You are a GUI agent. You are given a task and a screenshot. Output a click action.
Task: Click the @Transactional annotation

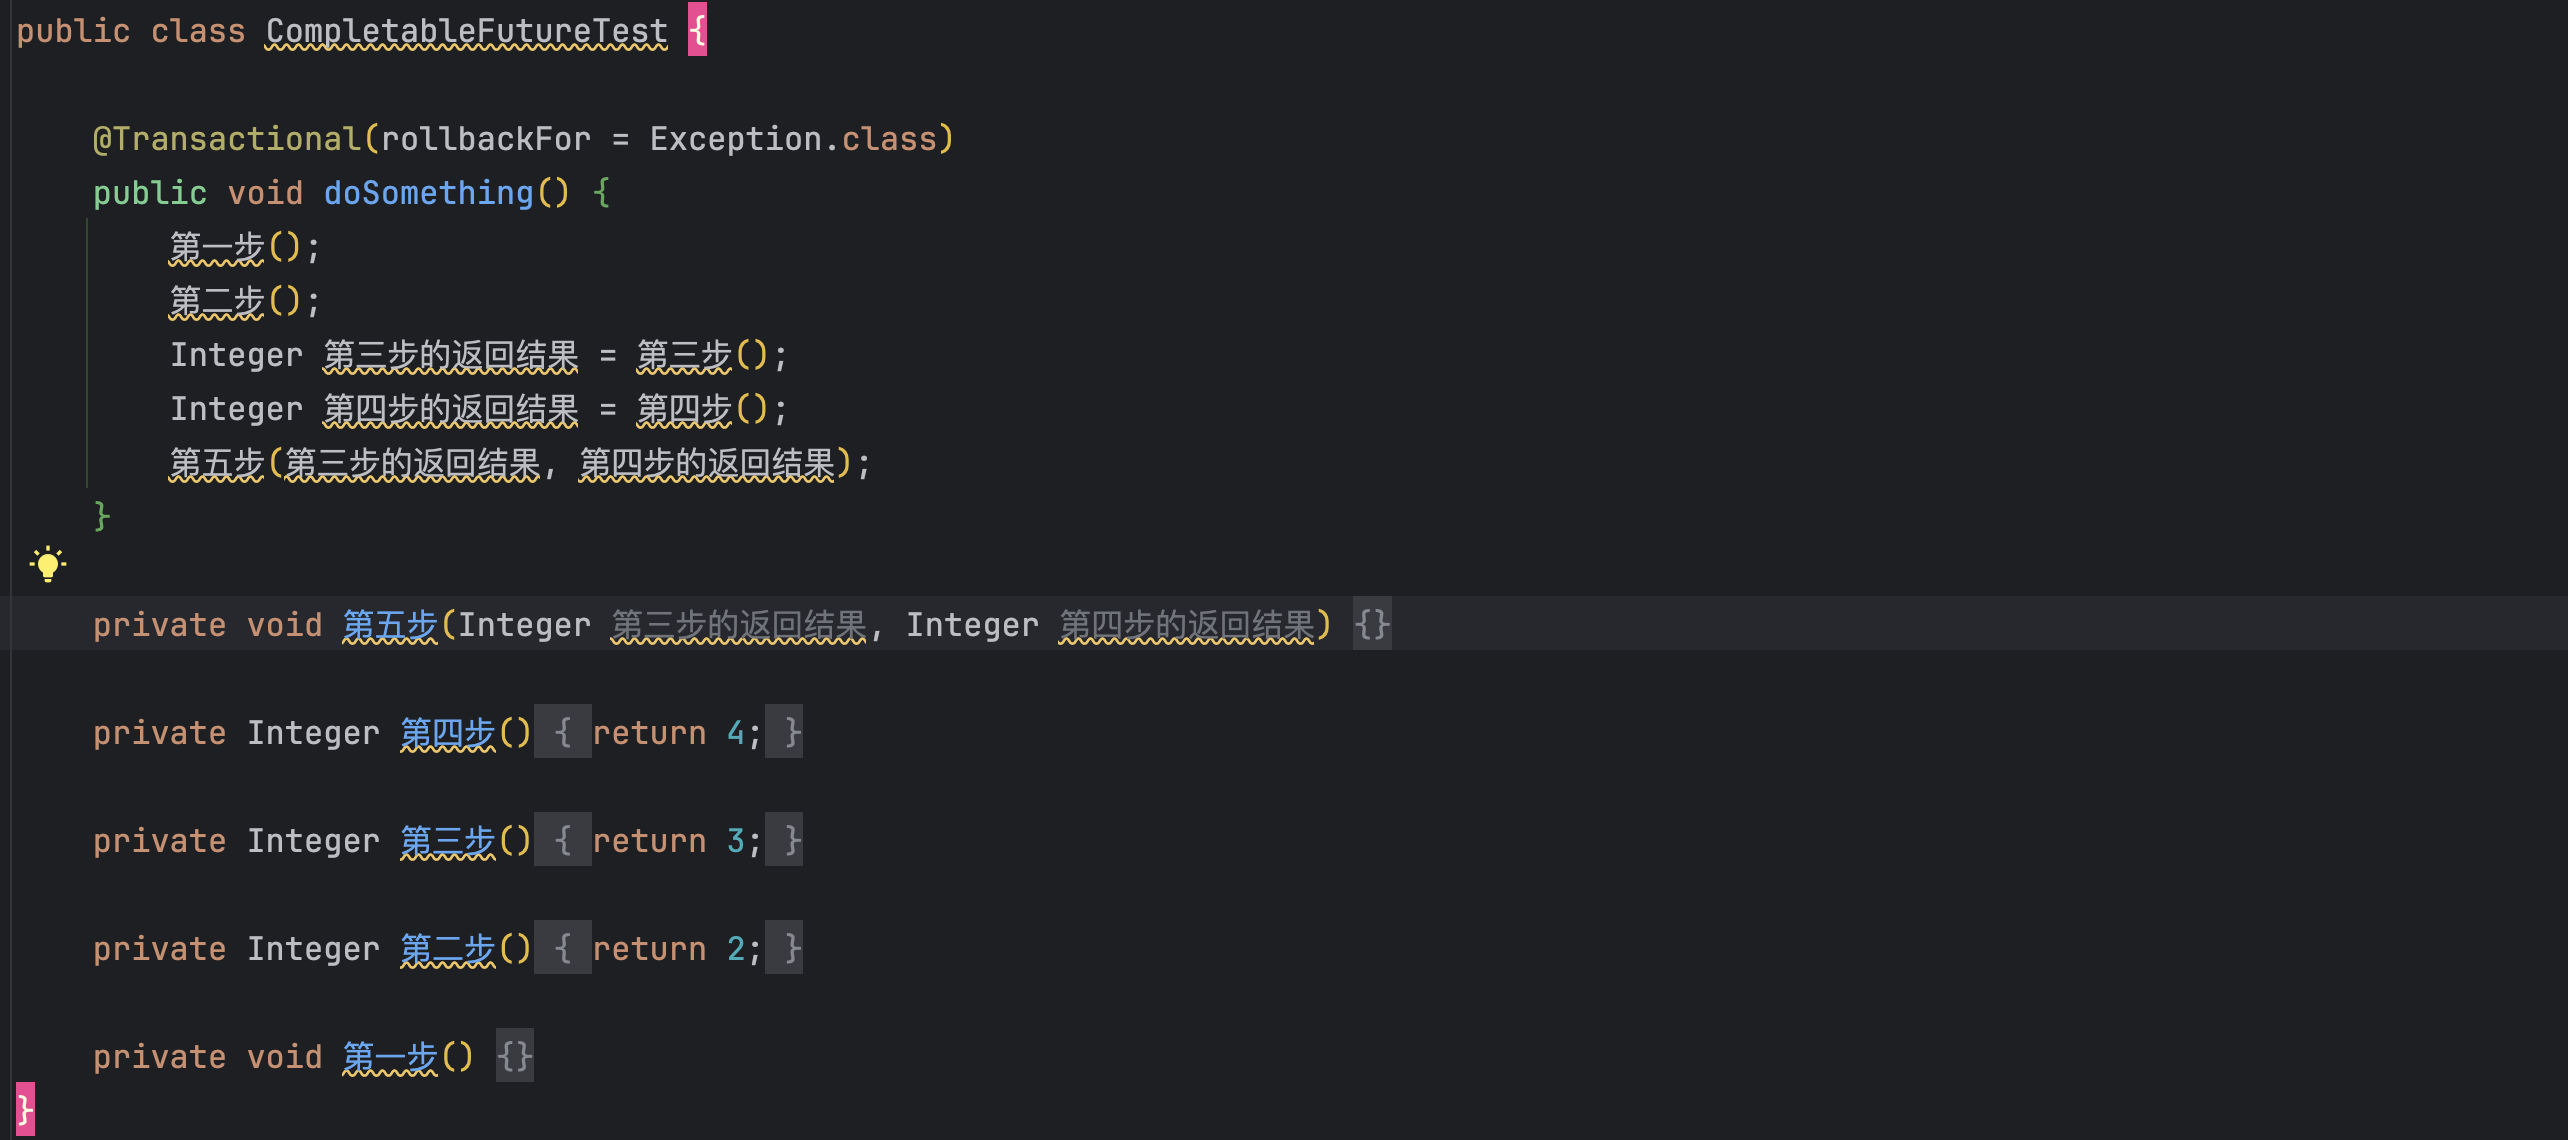(226, 139)
